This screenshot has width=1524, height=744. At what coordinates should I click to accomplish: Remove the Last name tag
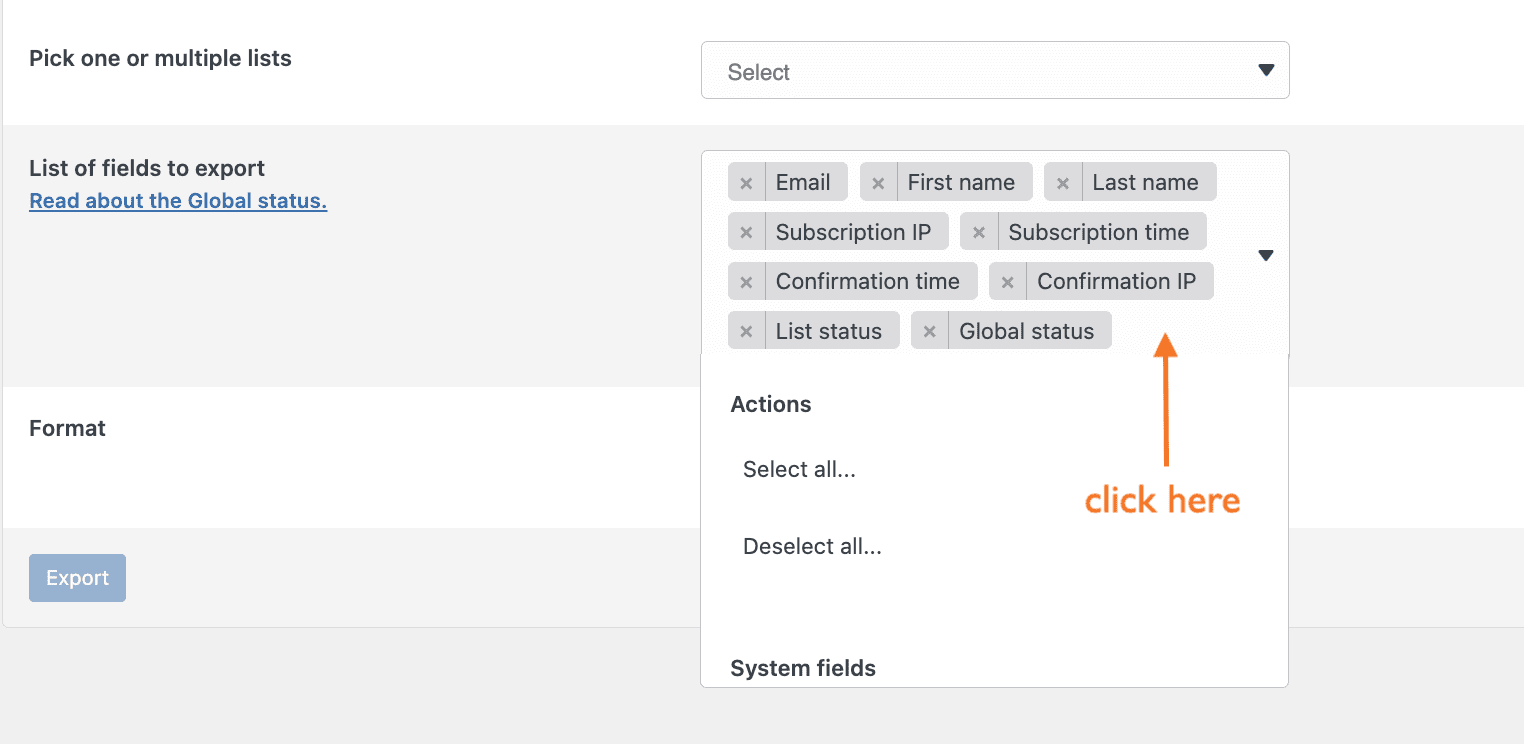click(x=1063, y=183)
